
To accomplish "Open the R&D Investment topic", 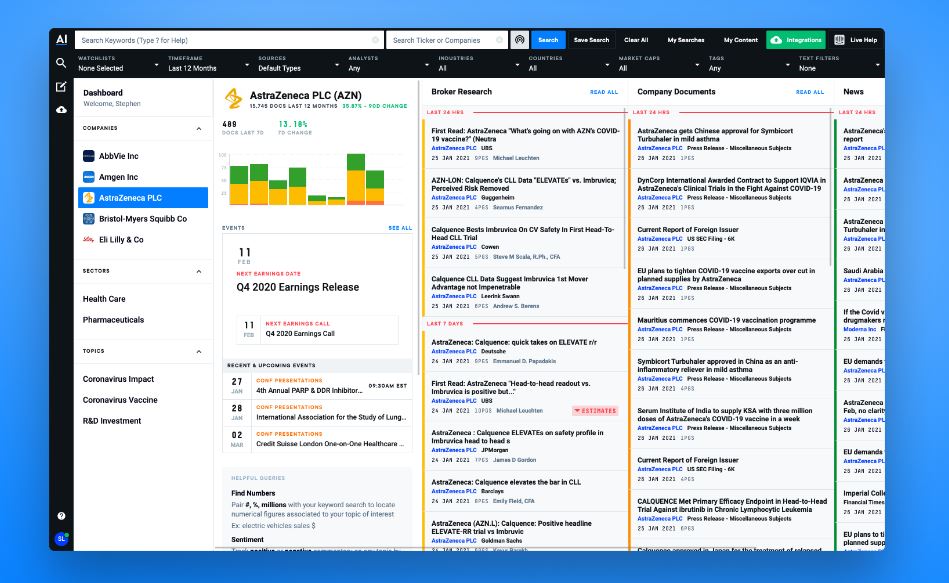I will 112,421.
